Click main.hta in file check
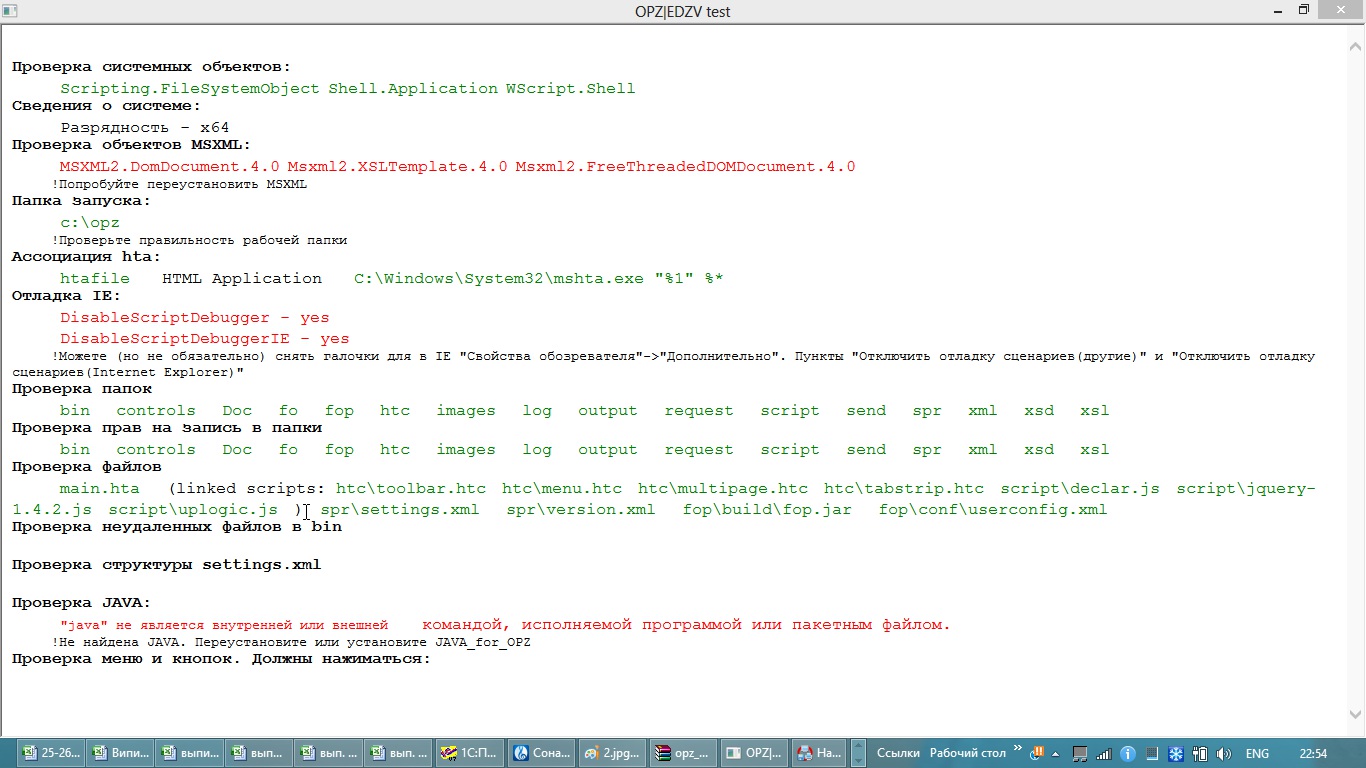 tap(100, 488)
